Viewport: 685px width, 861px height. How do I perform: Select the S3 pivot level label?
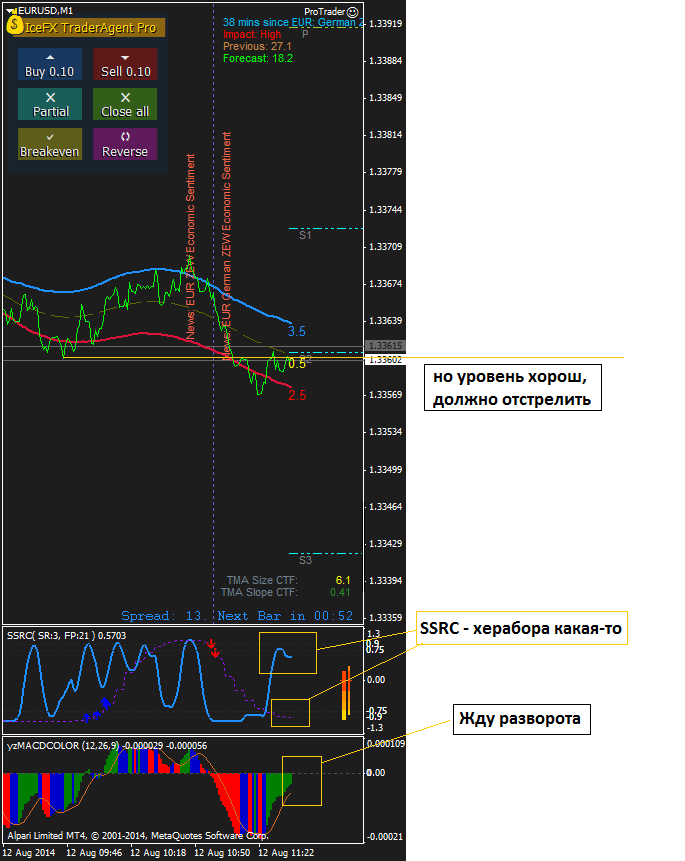click(305, 560)
